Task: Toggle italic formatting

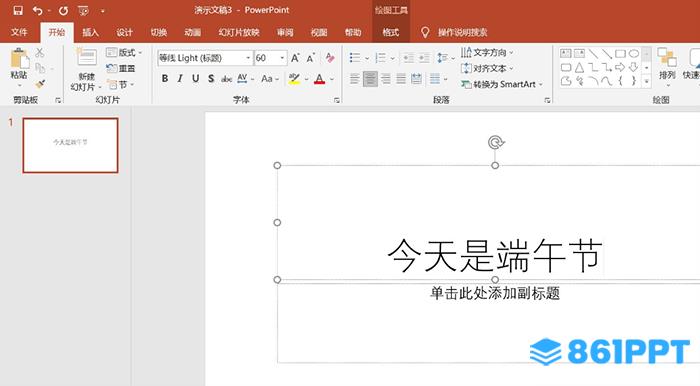Action: pos(180,79)
